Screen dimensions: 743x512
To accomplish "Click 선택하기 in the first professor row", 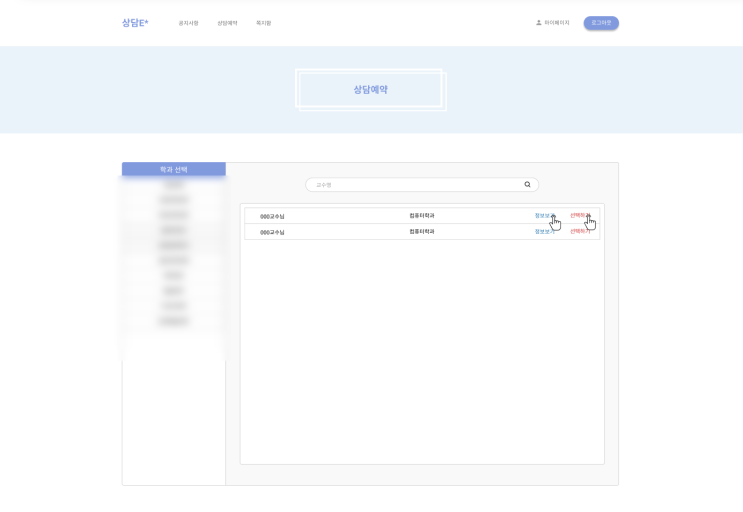I will click(580, 216).
